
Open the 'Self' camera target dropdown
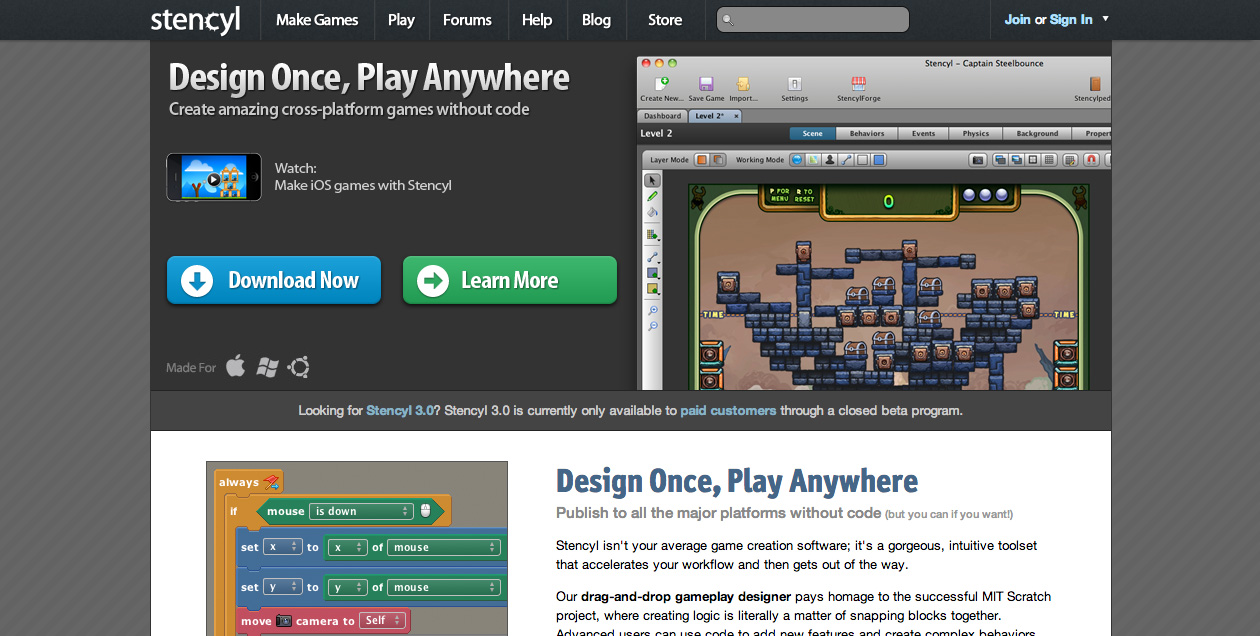pos(382,620)
